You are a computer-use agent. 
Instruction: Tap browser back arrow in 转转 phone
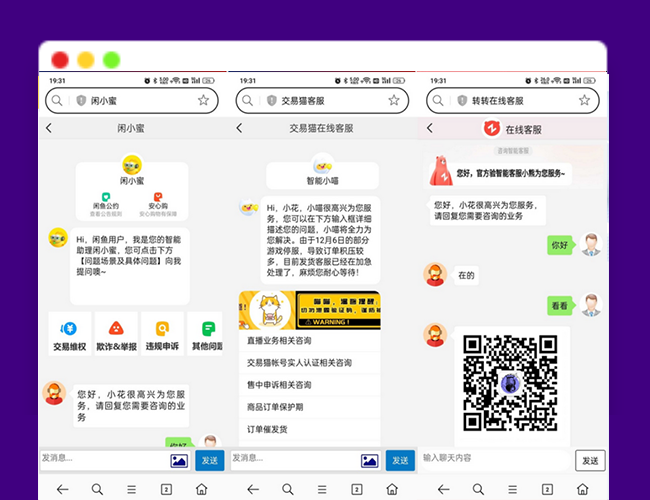pyautogui.click(x=444, y=490)
